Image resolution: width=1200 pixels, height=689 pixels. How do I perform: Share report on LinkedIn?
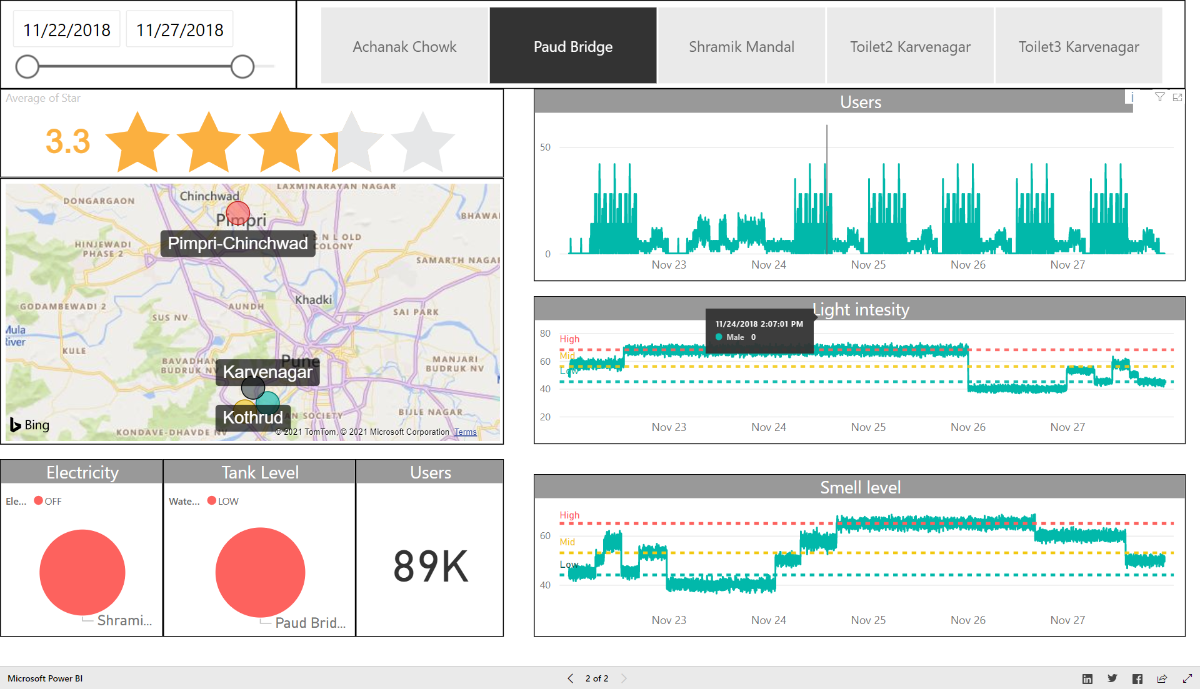1087,679
